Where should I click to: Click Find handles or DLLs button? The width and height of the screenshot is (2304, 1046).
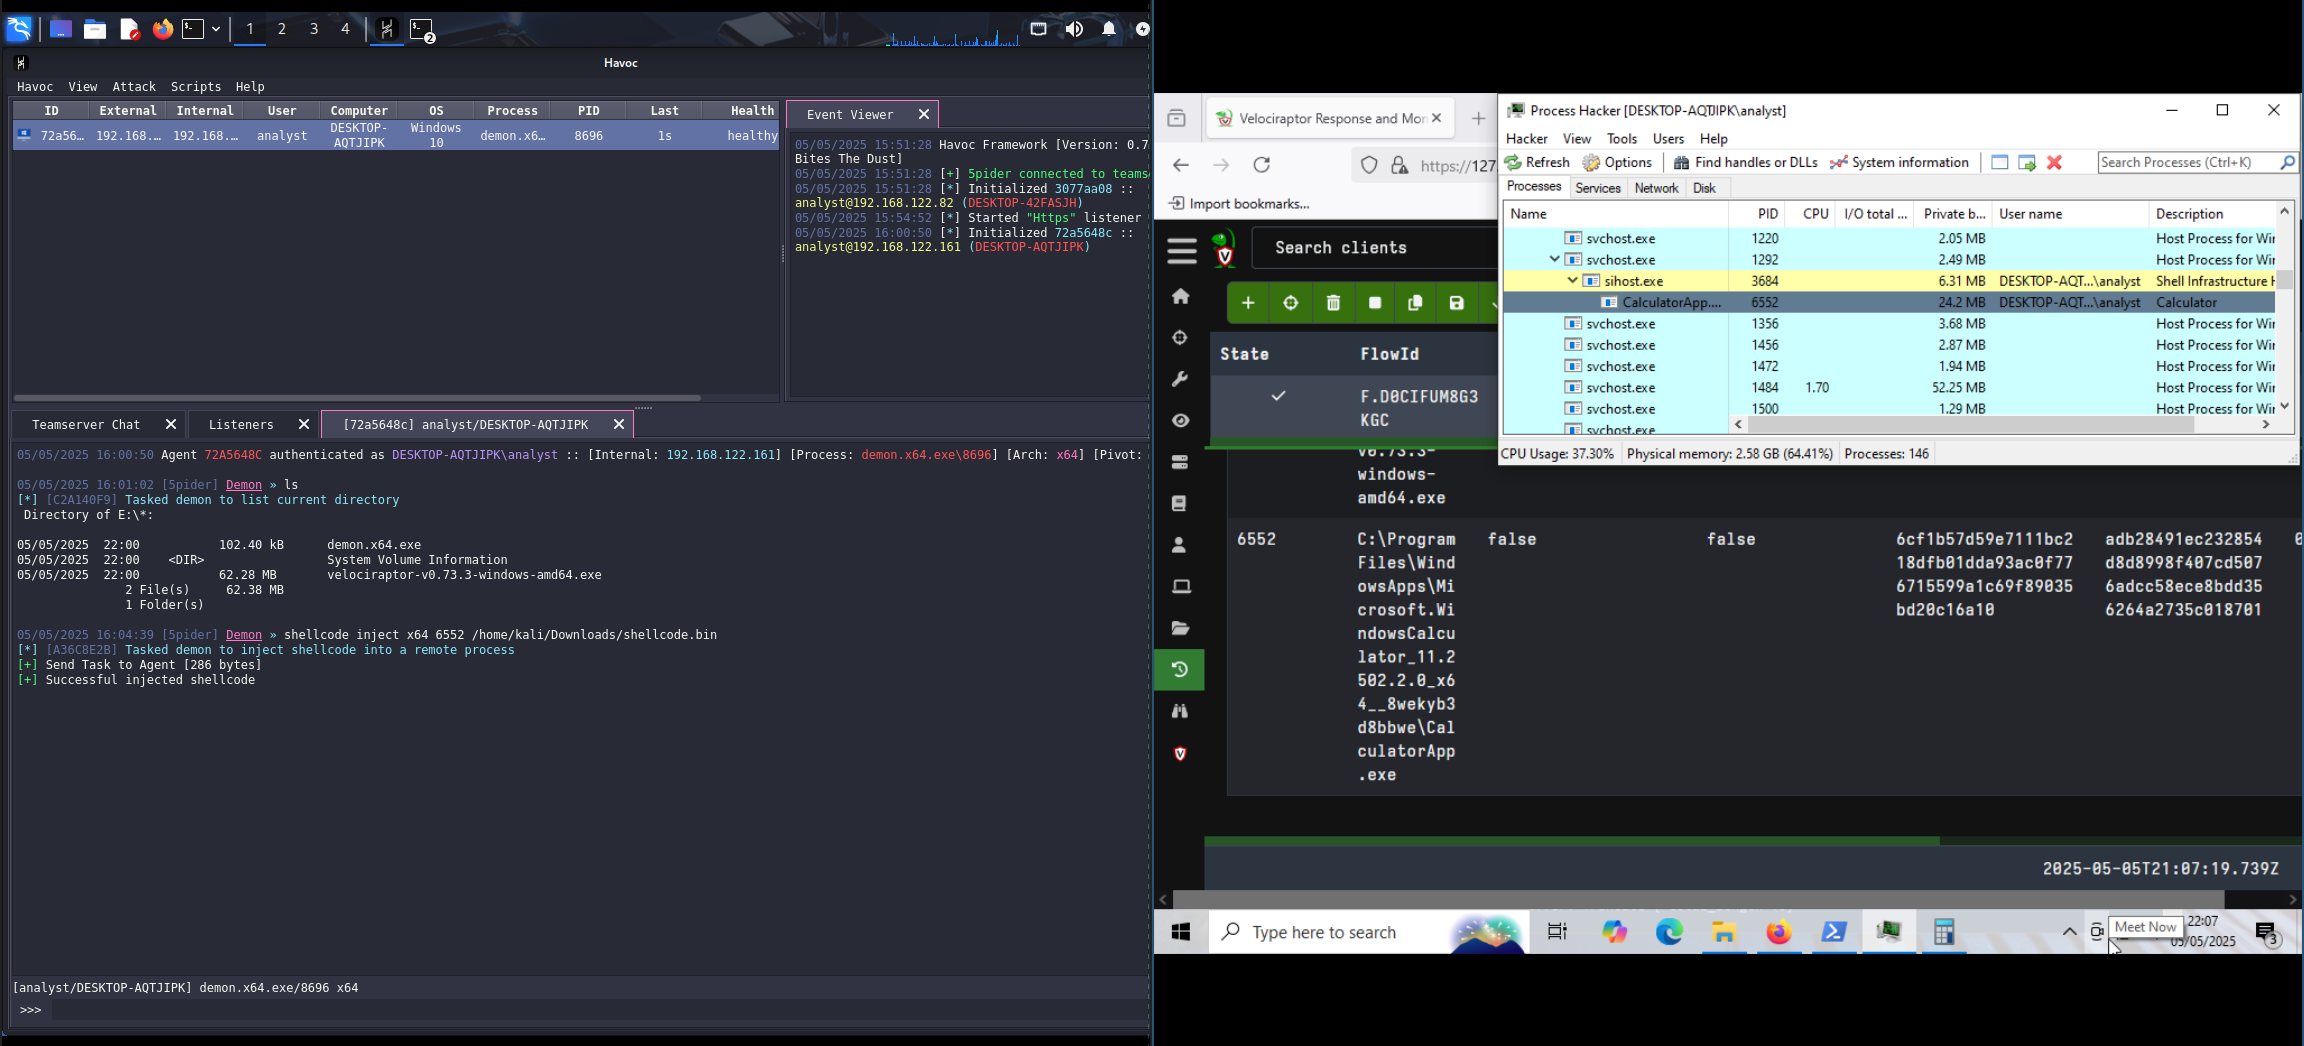1745,162
